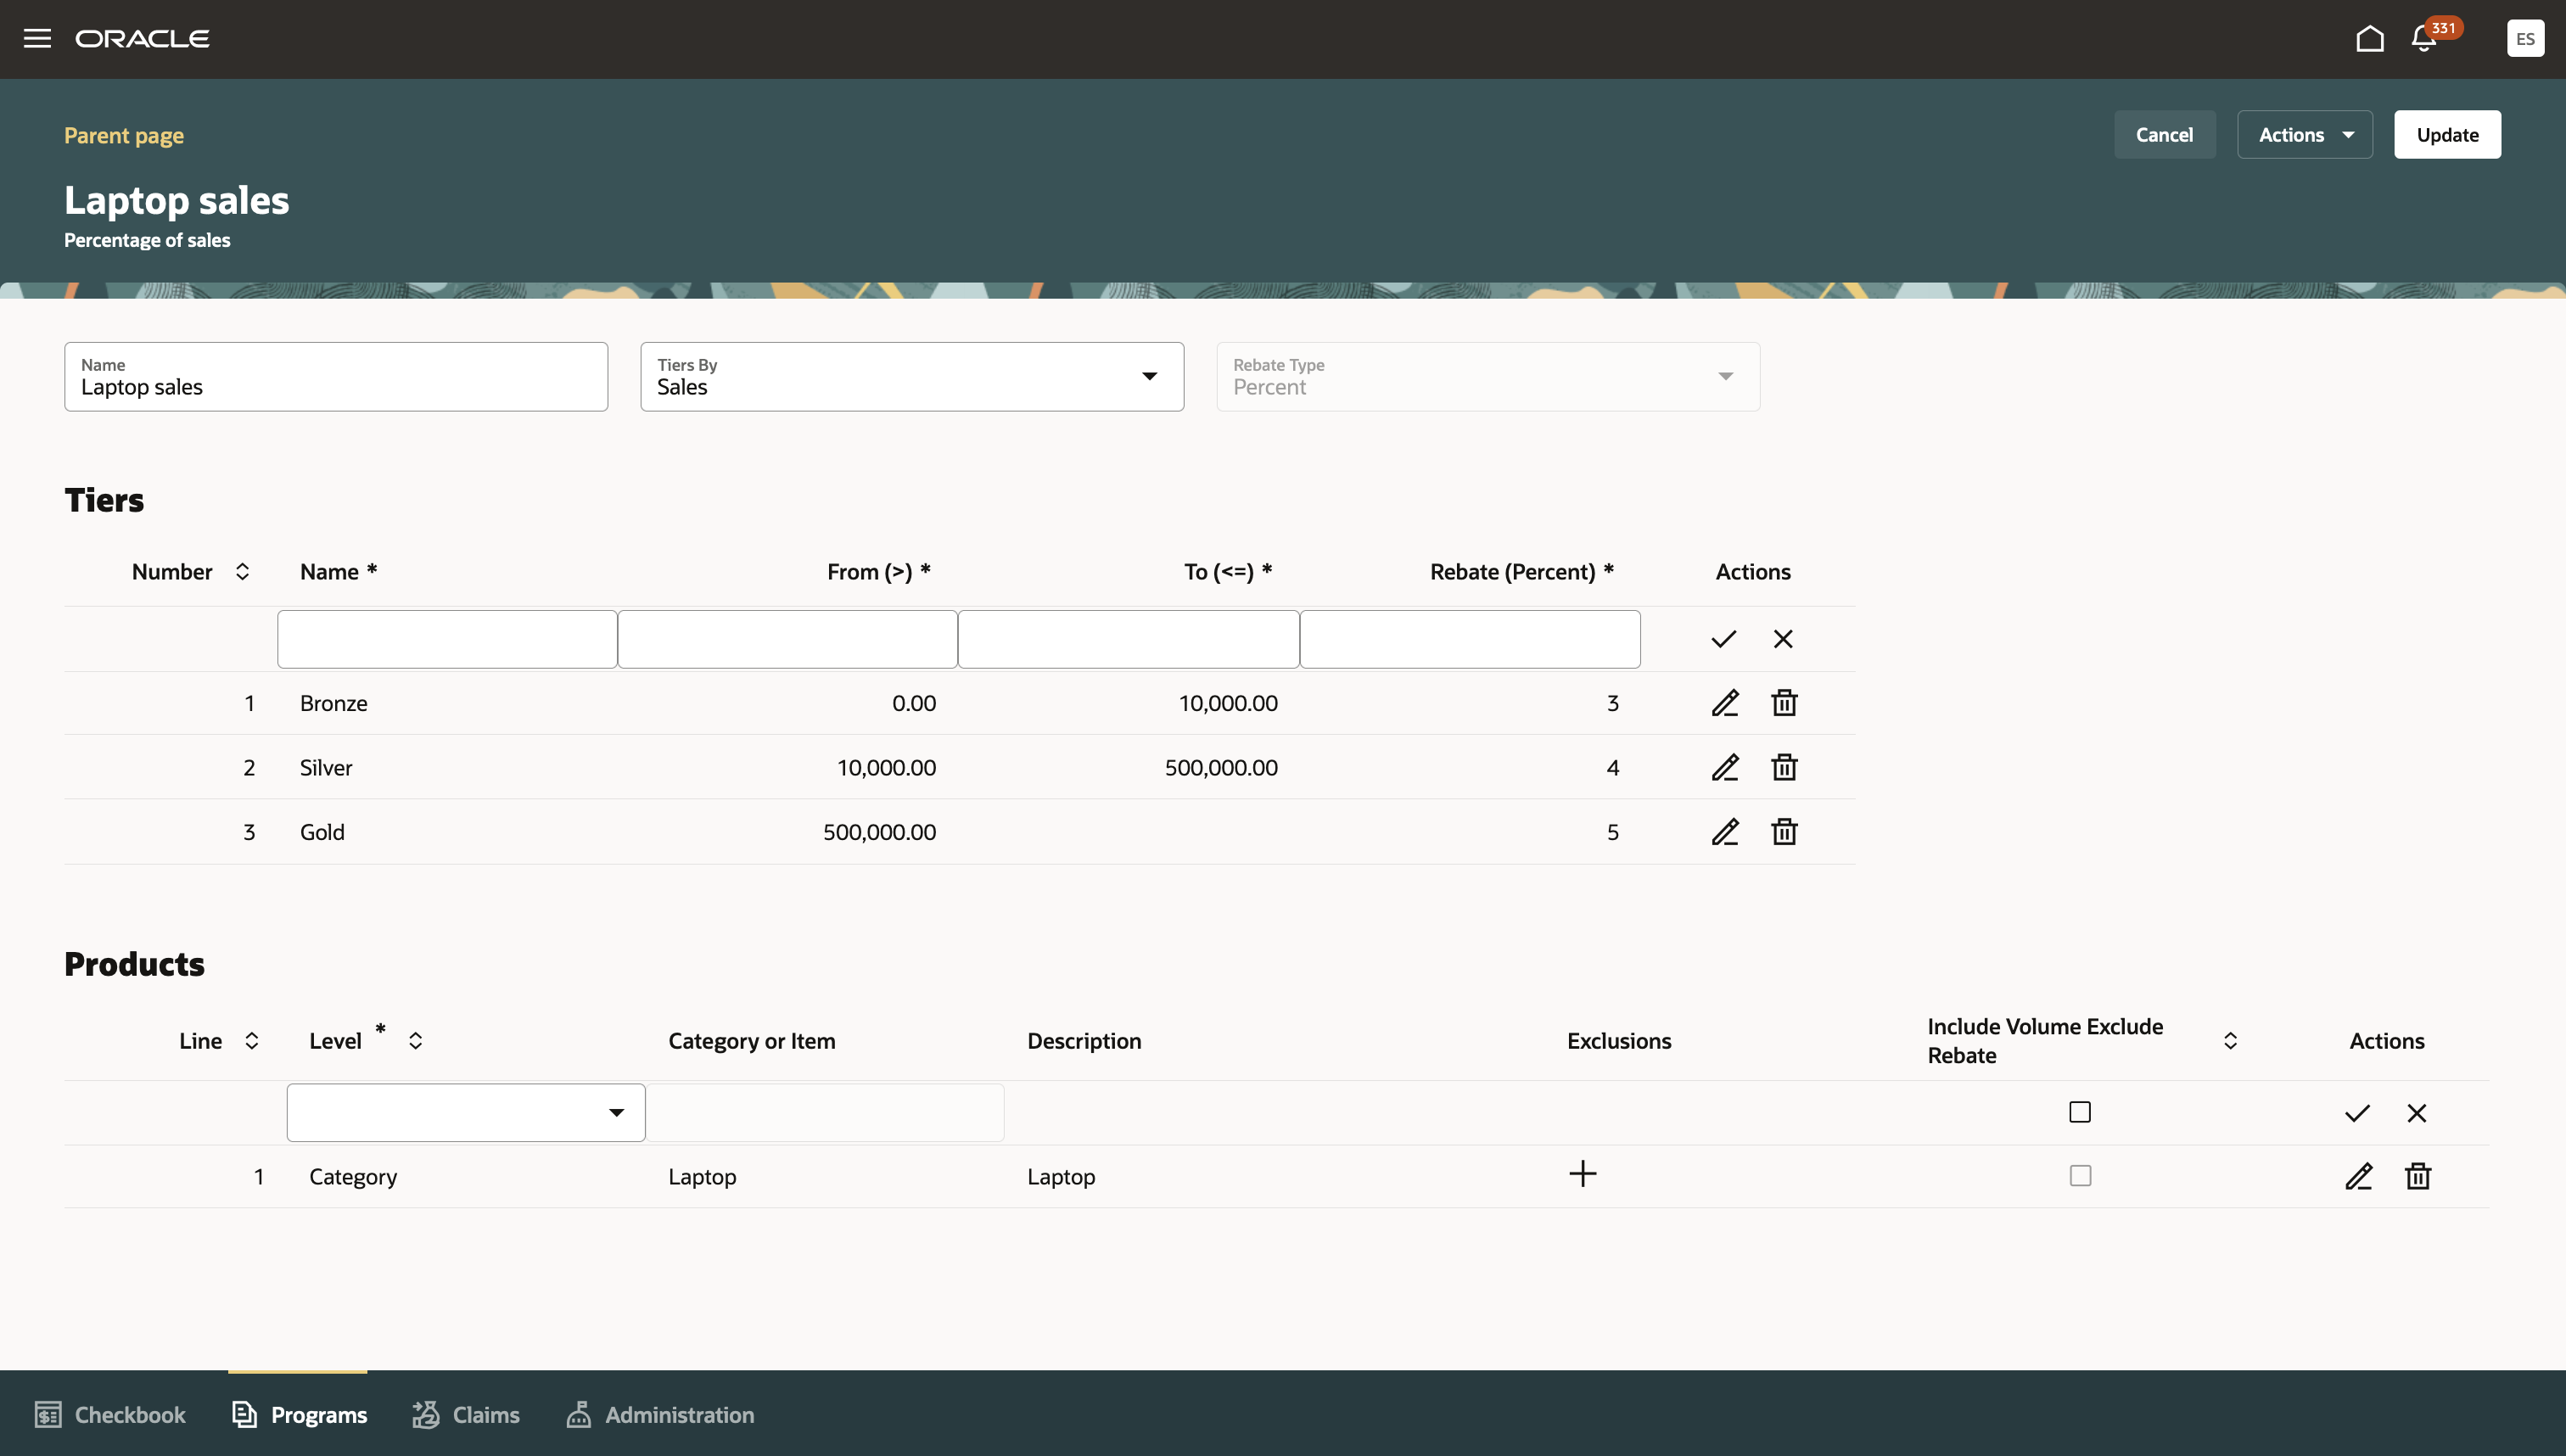The height and width of the screenshot is (1456, 2566).
Task: Cancel the new product row entry
Action: point(2416,1113)
